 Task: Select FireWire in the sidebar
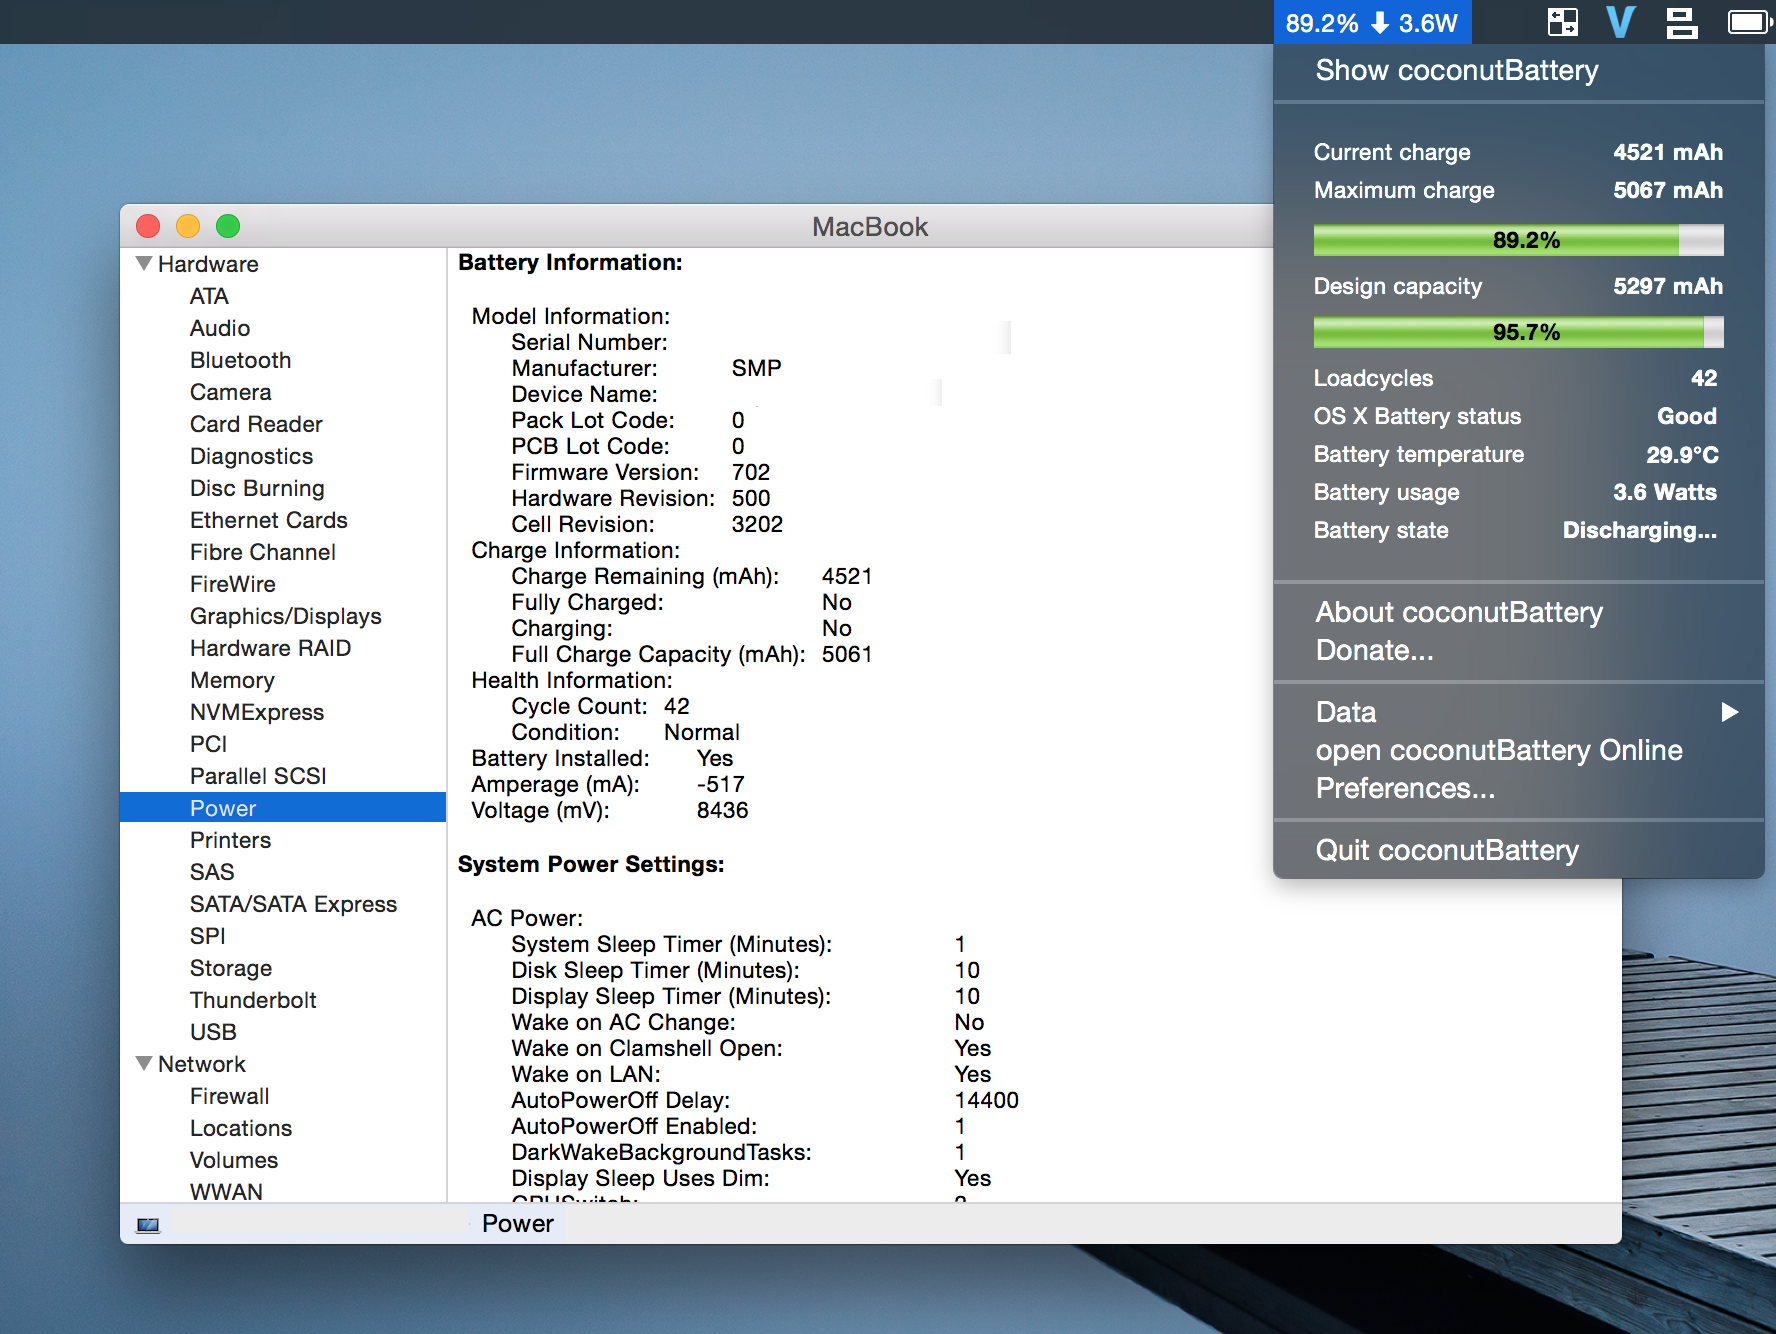tap(233, 584)
